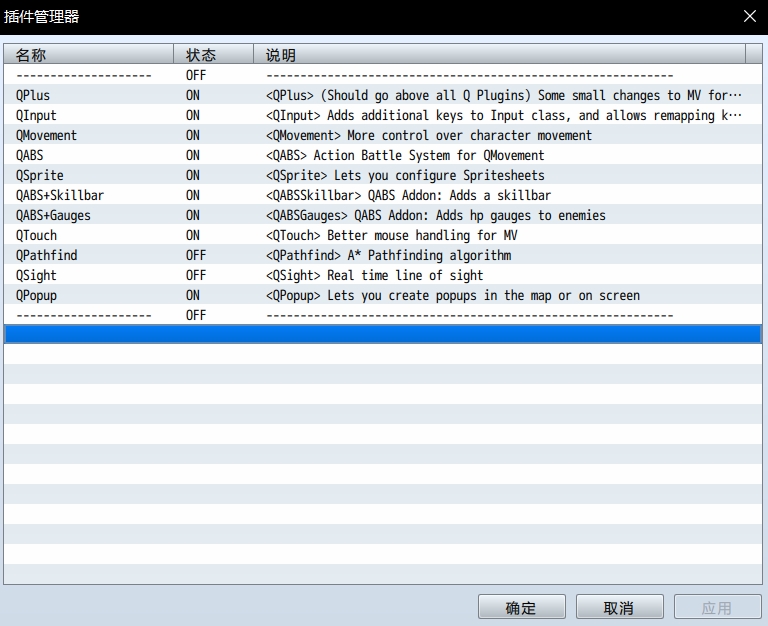
Task: Click the QInput description text
Action: point(504,115)
